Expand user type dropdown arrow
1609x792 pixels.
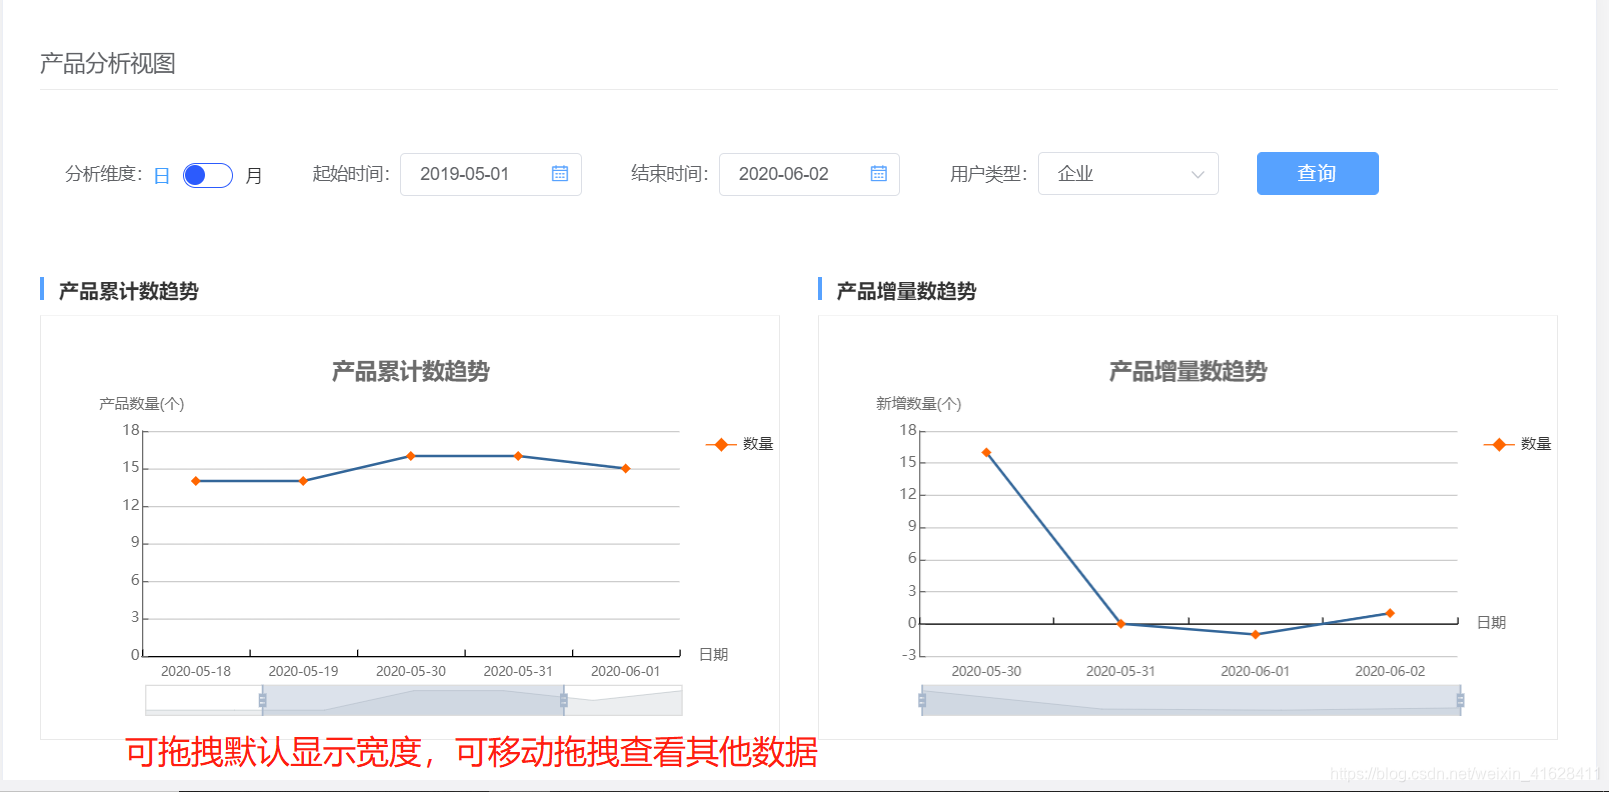pos(1198,175)
